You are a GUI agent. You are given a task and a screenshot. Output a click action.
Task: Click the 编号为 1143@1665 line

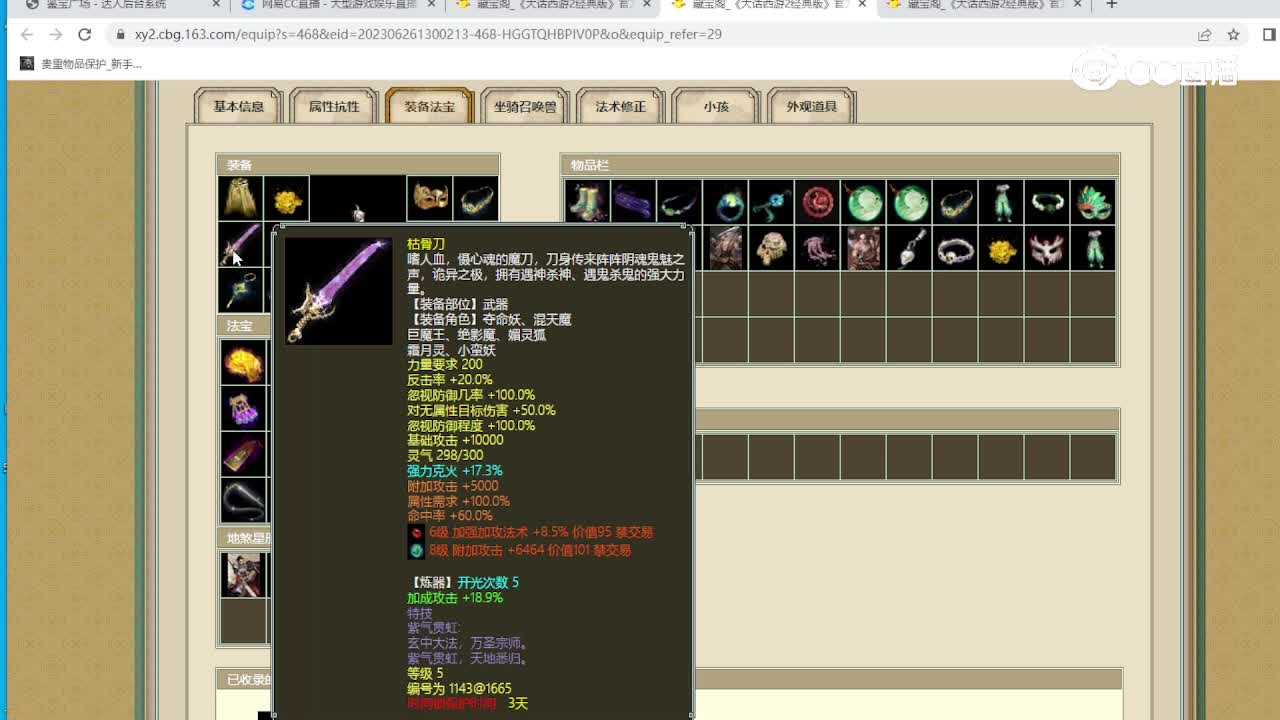click(x=459, y=688)
